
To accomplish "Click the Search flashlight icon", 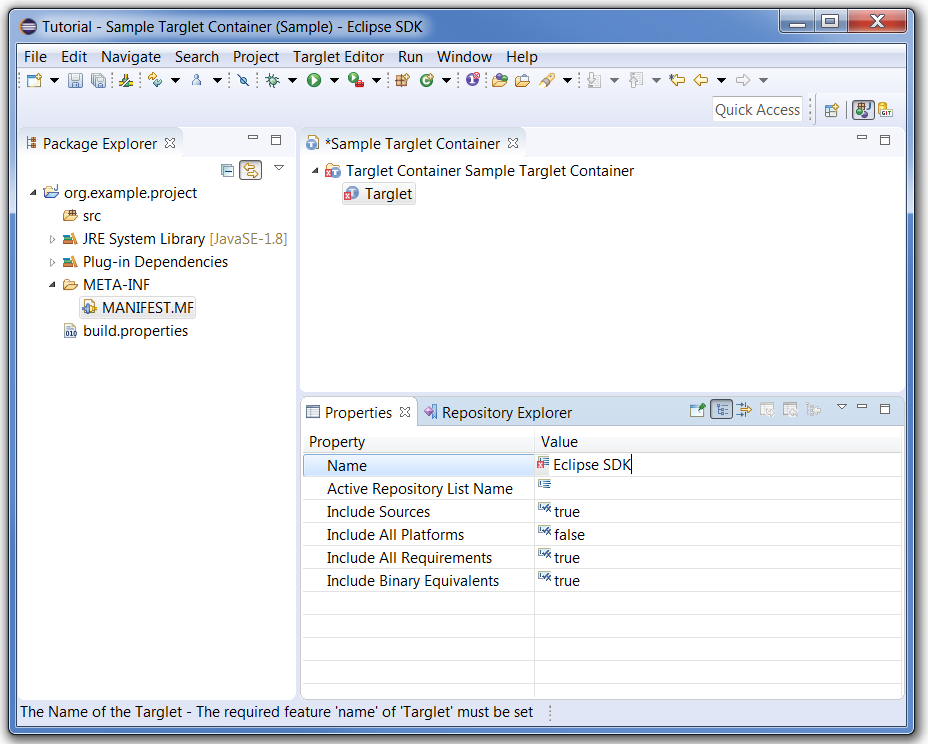I will 547,80.
